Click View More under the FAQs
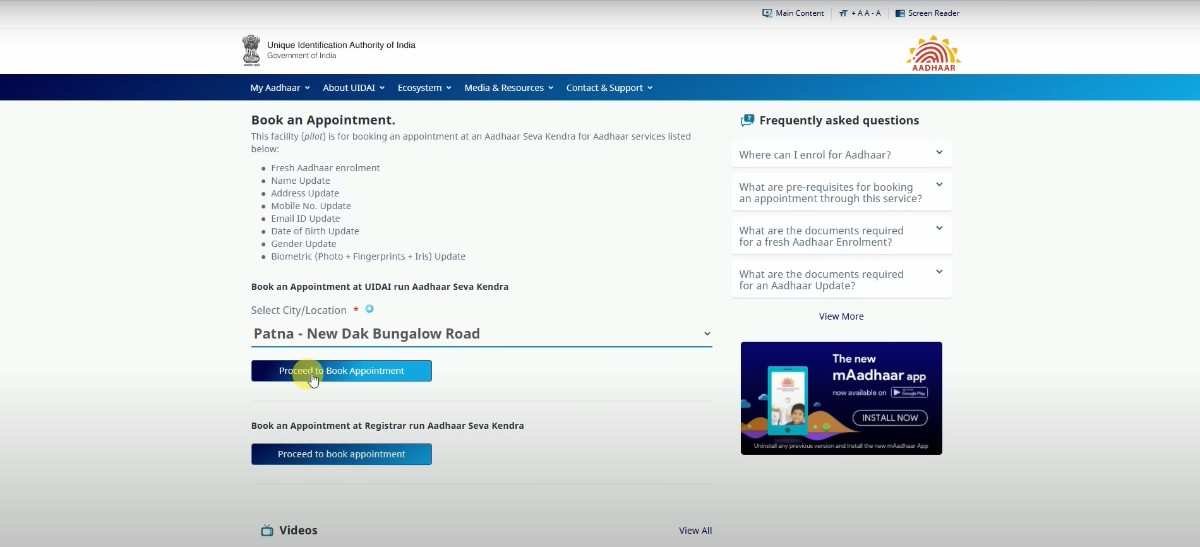 click(x=841, y=316)
